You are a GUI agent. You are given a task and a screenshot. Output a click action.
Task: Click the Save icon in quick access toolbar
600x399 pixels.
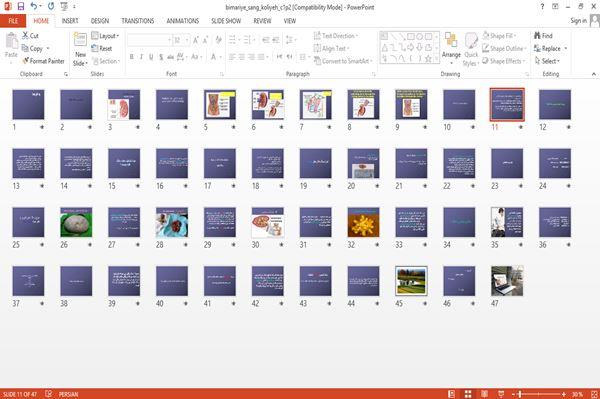[21, 7]
